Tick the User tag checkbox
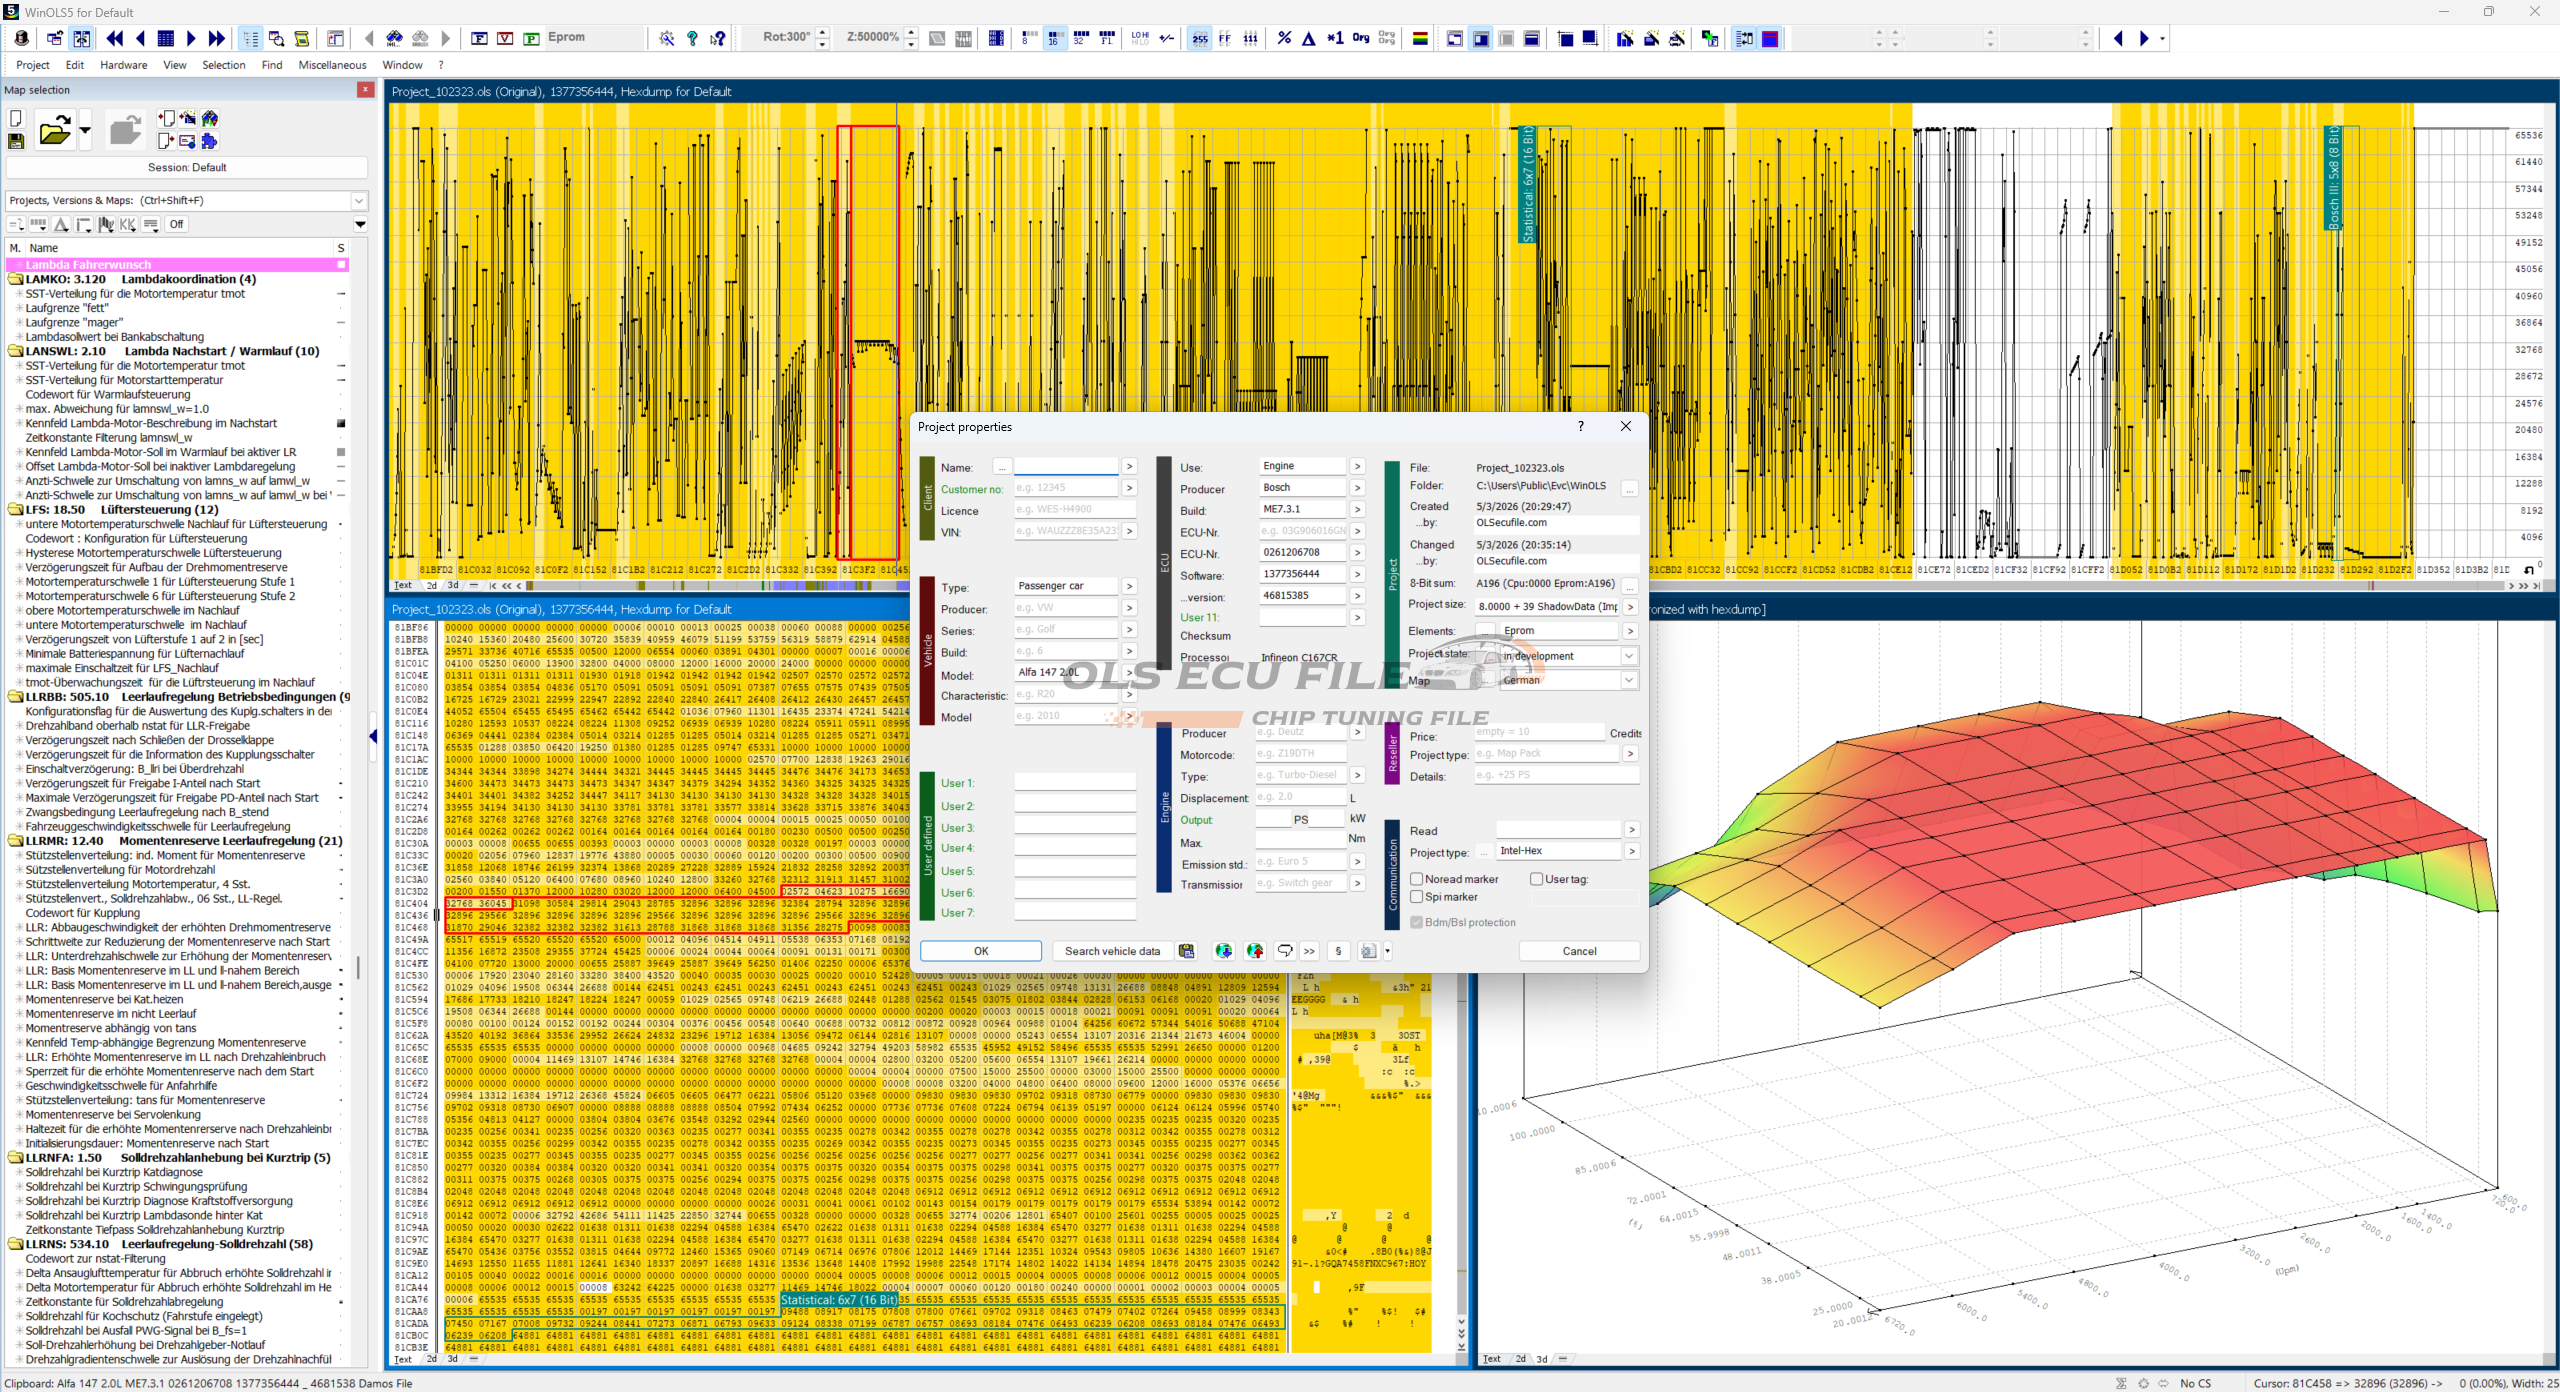2560x1392 pixels. pyautogui.click(x=1537, y=879)
